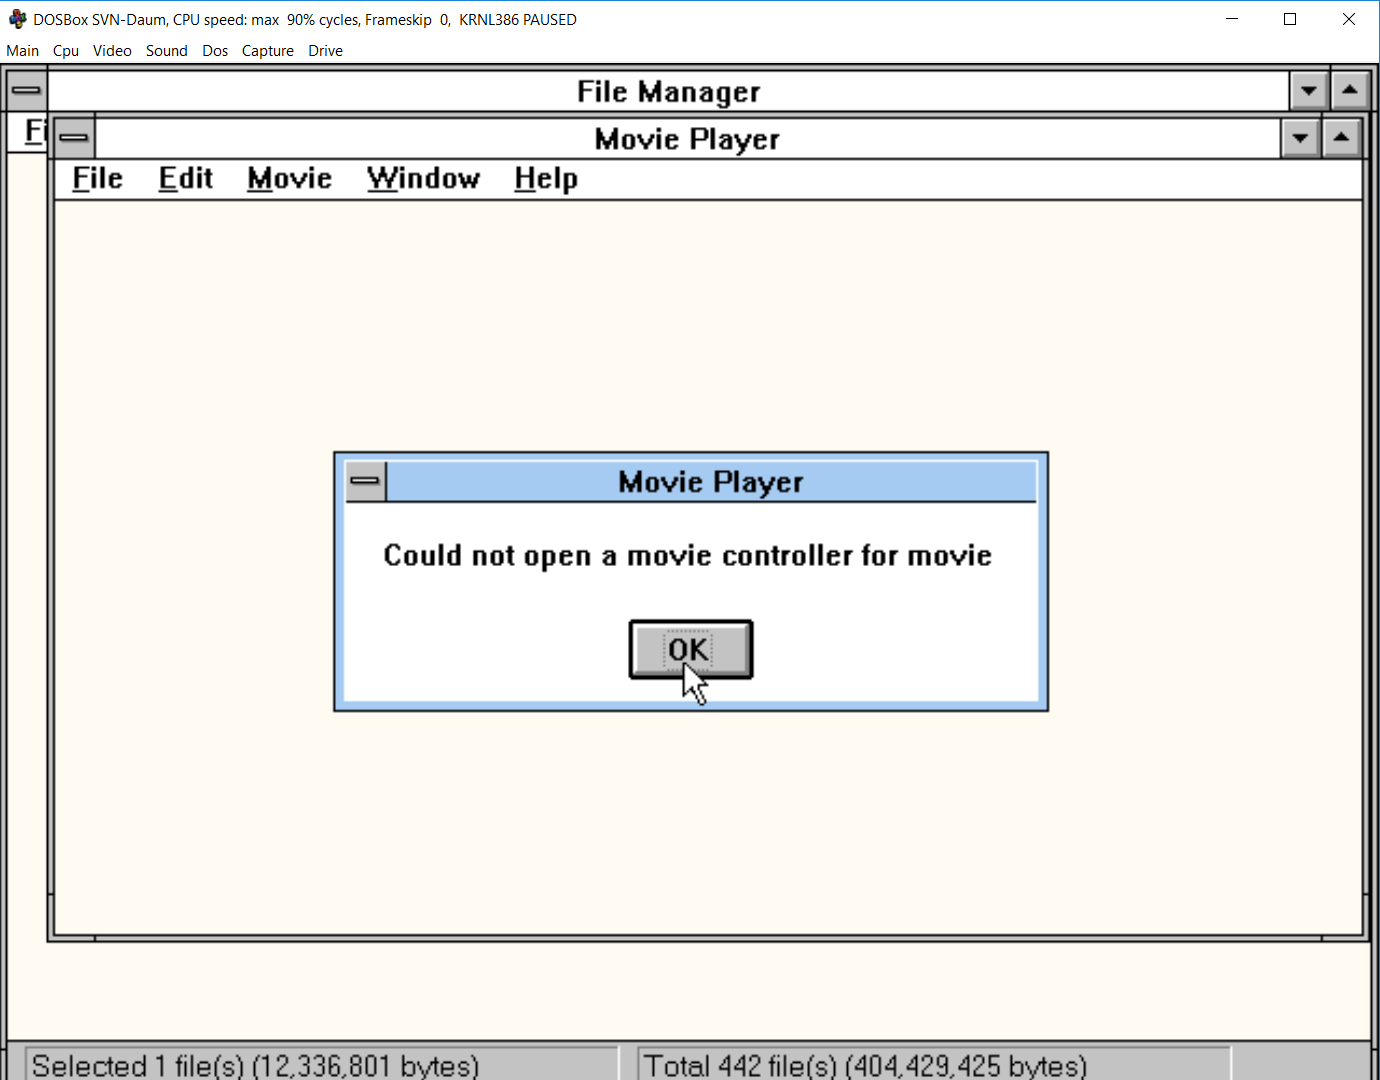The width and height of the screenshot is (1380, 1080).
Task: Open DOSBox Dos menu
Action: coord(215,51)
